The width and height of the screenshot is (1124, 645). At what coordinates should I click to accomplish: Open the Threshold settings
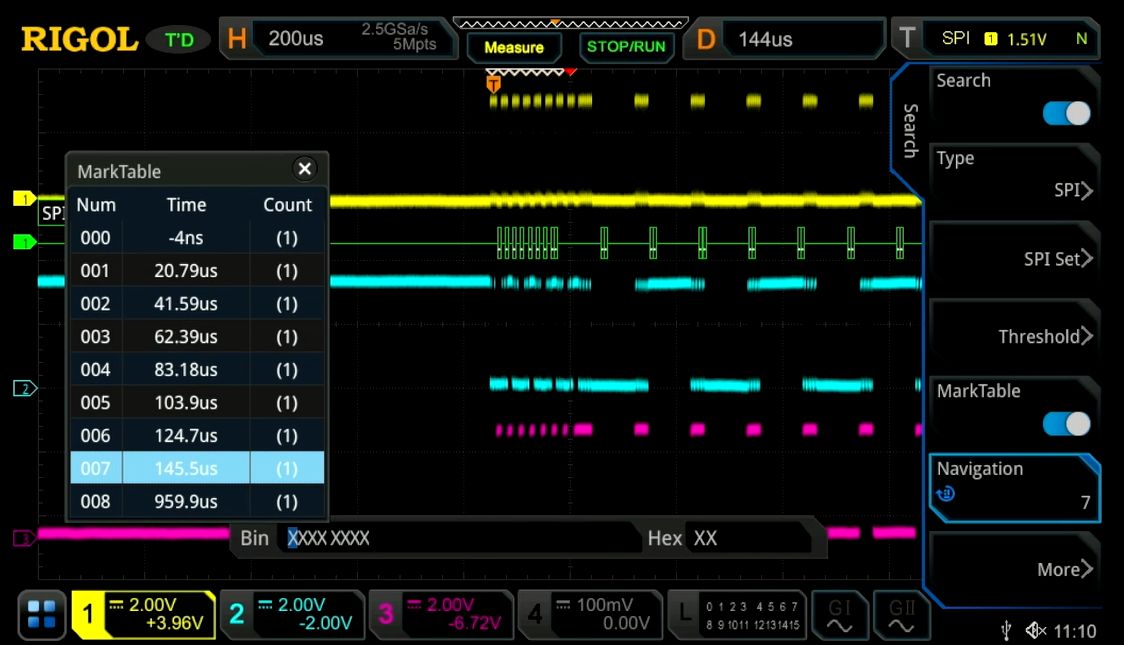[1013, 336]
